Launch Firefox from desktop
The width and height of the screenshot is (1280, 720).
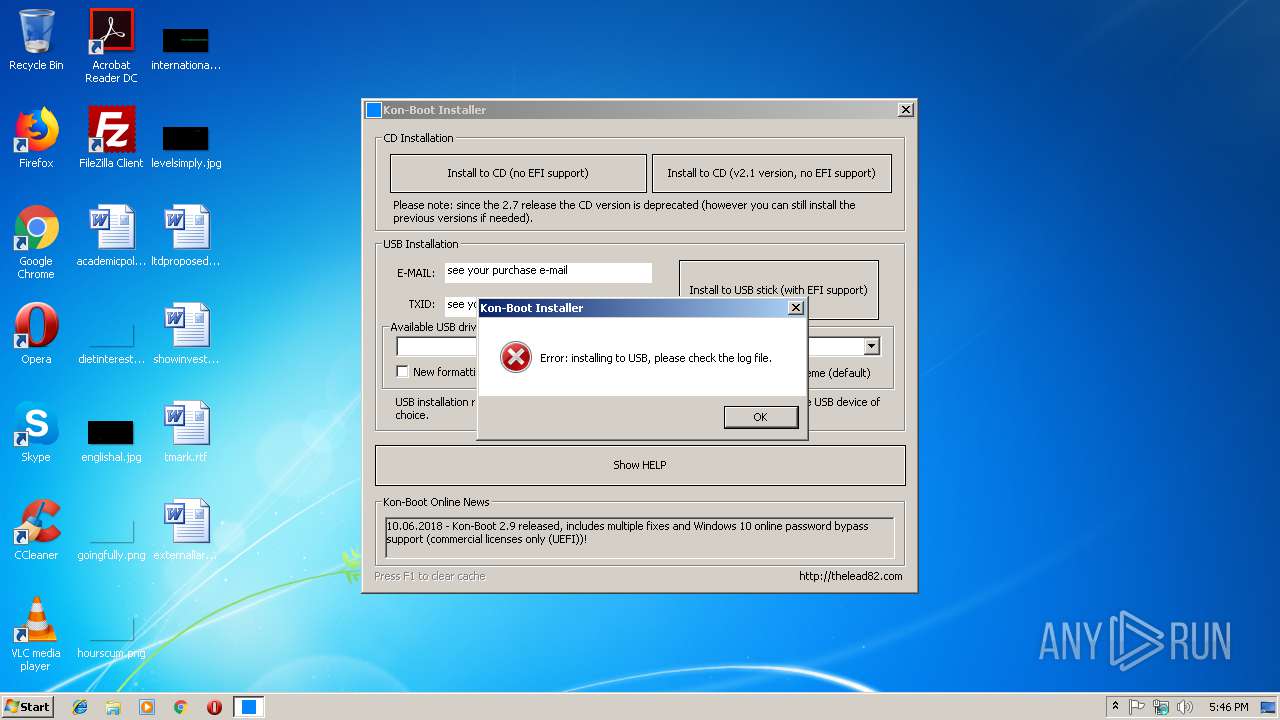click(x=36, y=138)
